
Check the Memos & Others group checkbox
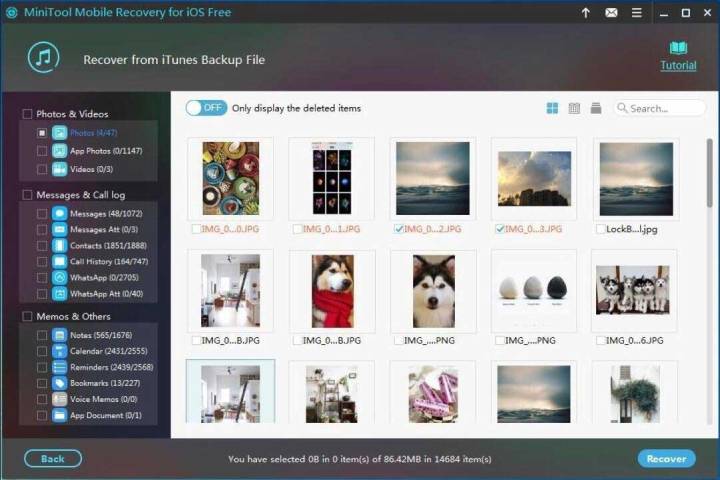[x=28, y=316]
